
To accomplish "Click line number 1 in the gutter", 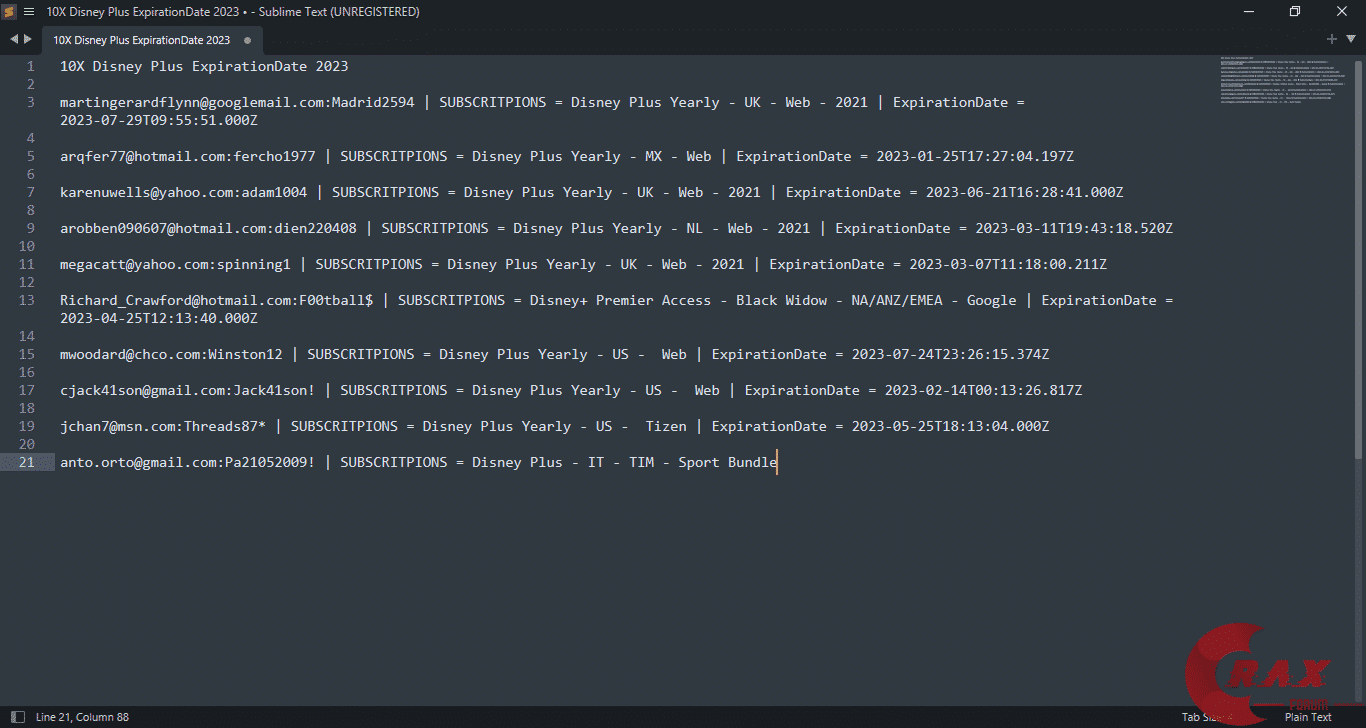I will coord(31,66).
